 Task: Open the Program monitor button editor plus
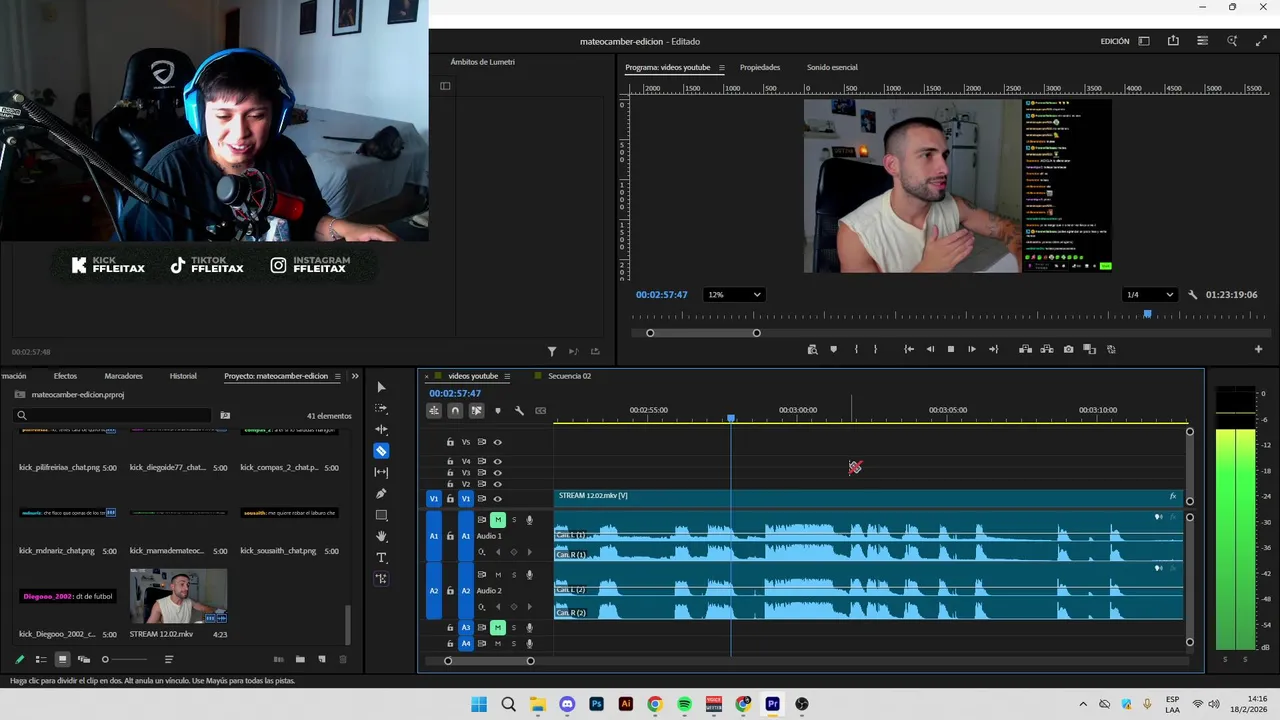tap(1258, 349)
